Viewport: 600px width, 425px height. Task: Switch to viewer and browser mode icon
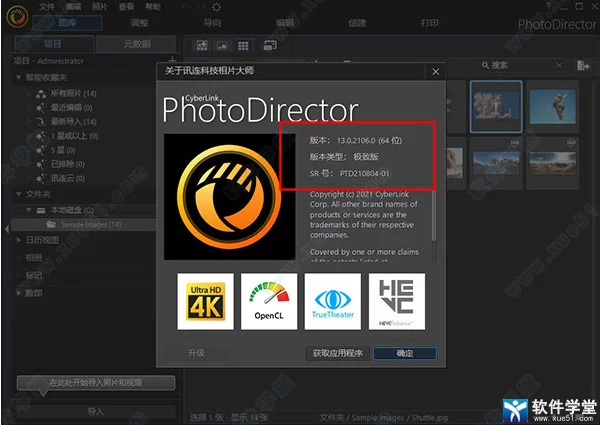202,46
